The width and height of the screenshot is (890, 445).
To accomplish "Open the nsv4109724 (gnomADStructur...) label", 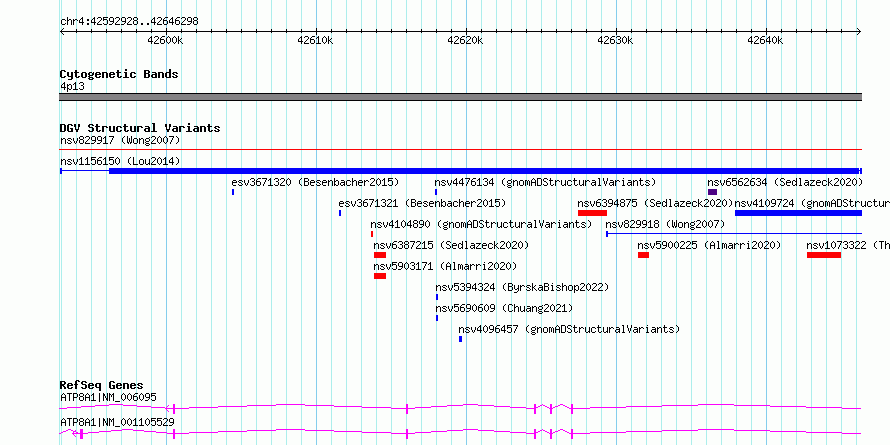I will pos(812,203).
